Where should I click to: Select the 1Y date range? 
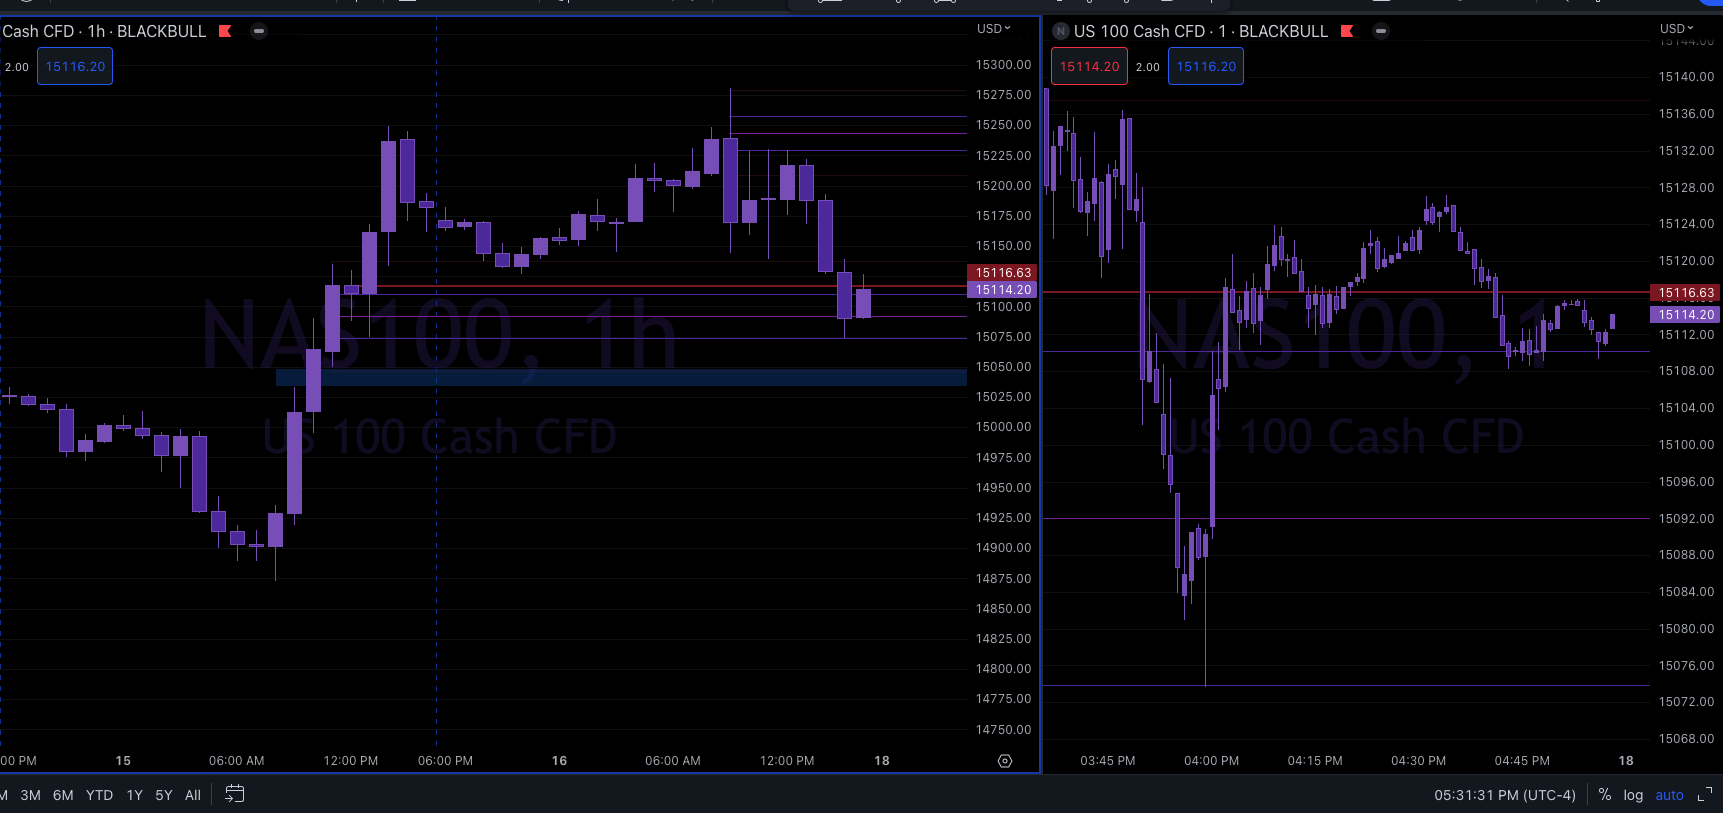click(135, 795)
